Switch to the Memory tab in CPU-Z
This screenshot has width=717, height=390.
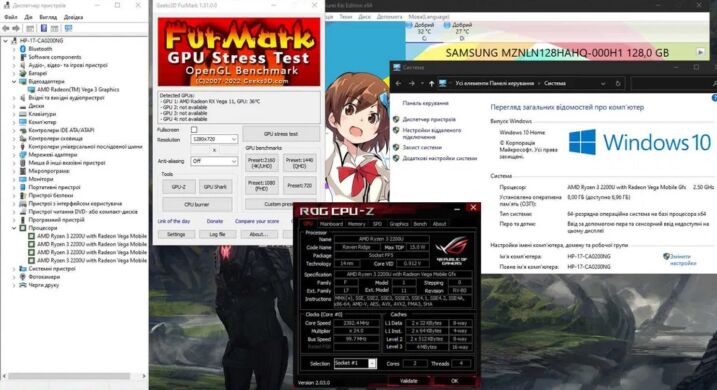point(356,224)
